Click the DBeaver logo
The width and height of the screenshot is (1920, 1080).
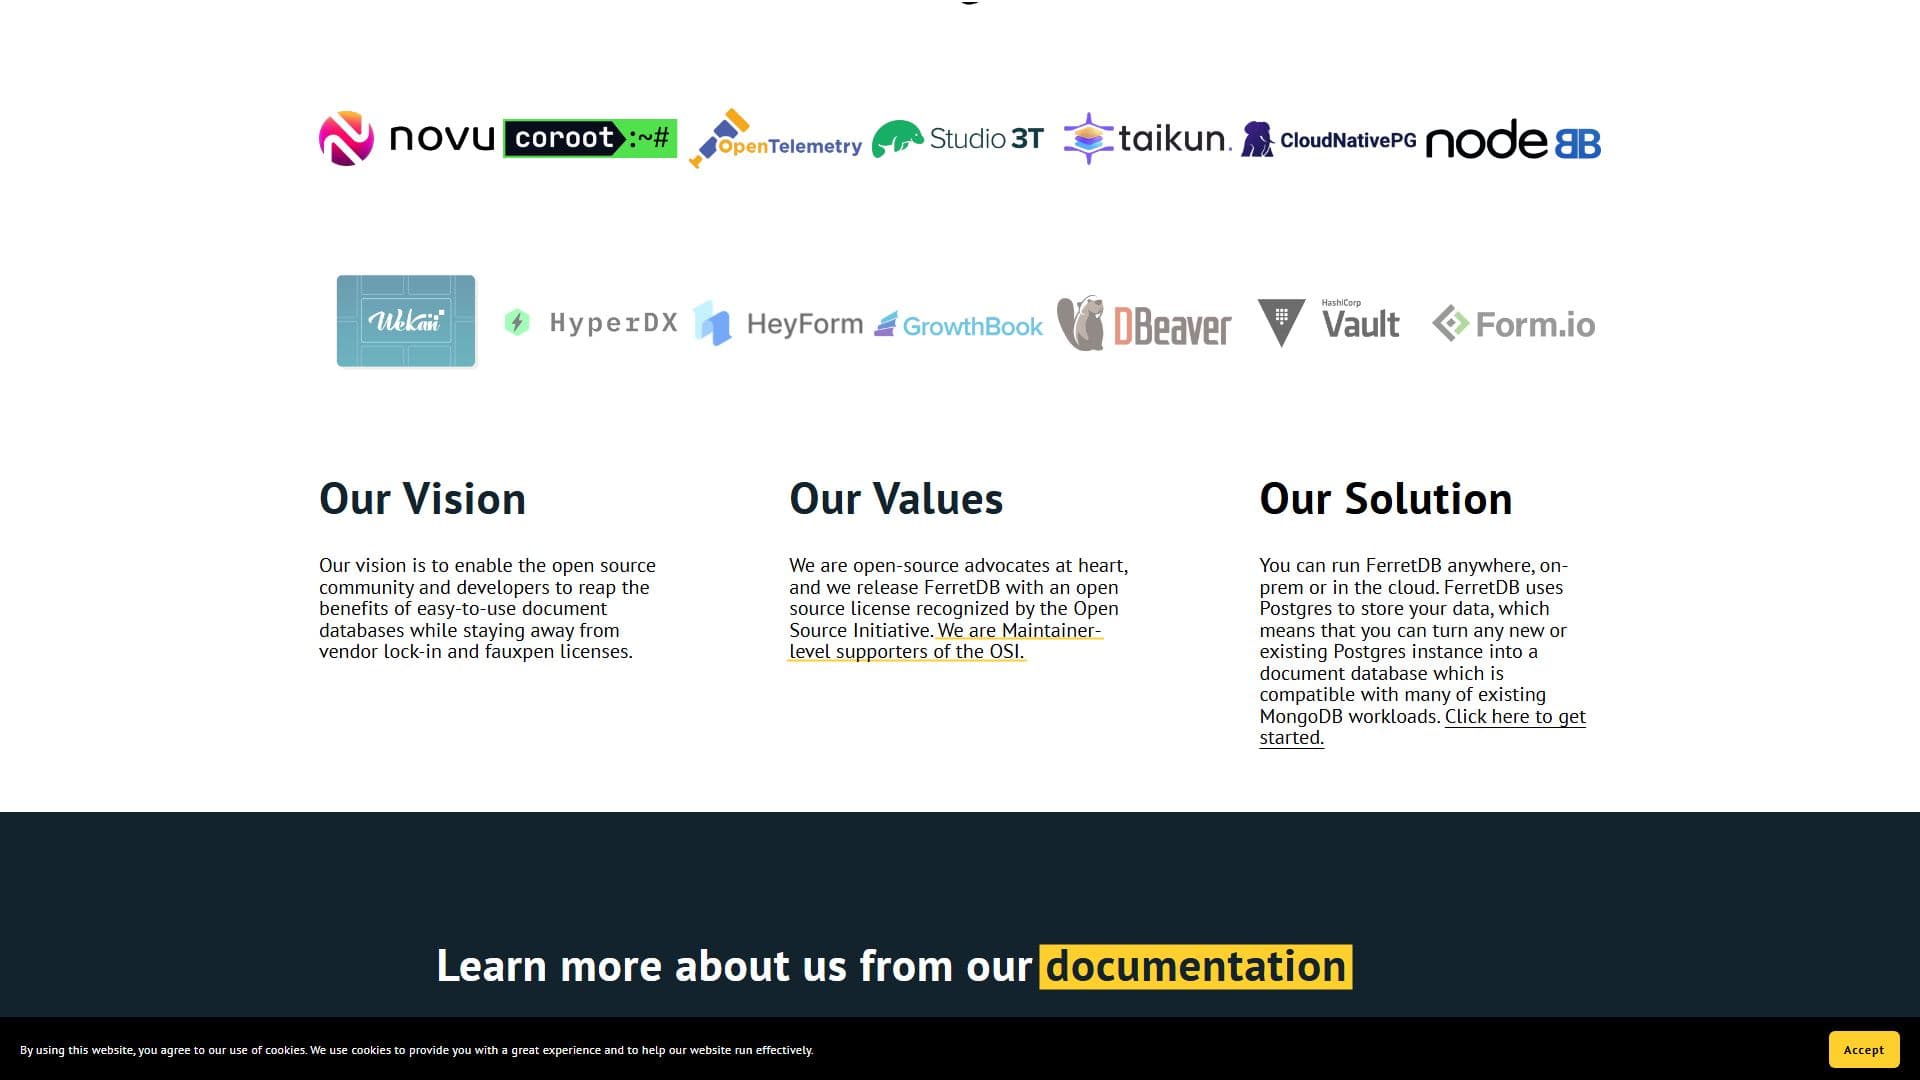[x=1144, y=323]
